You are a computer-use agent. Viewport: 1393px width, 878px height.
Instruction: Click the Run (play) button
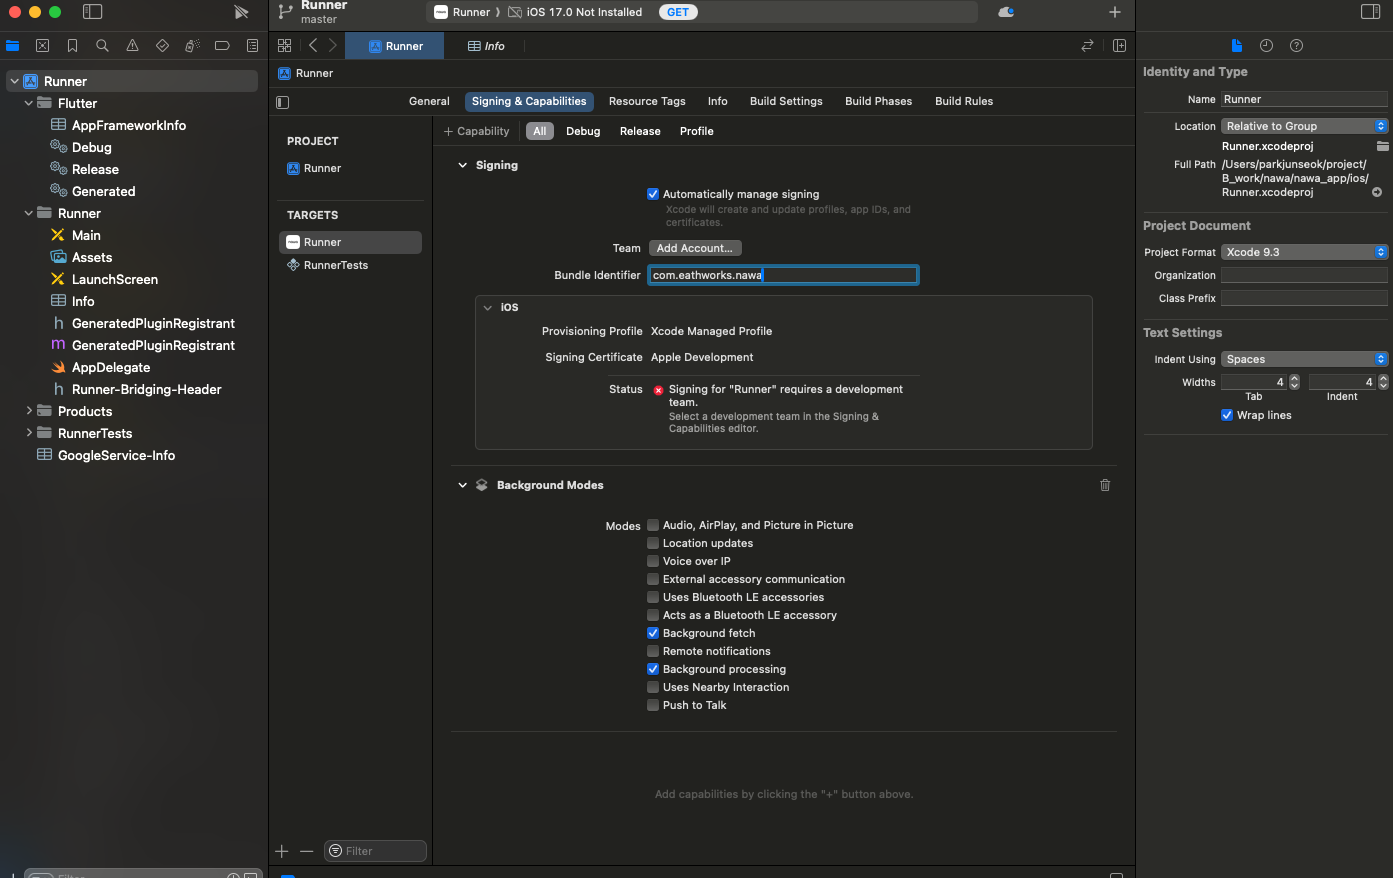[241, 12]
